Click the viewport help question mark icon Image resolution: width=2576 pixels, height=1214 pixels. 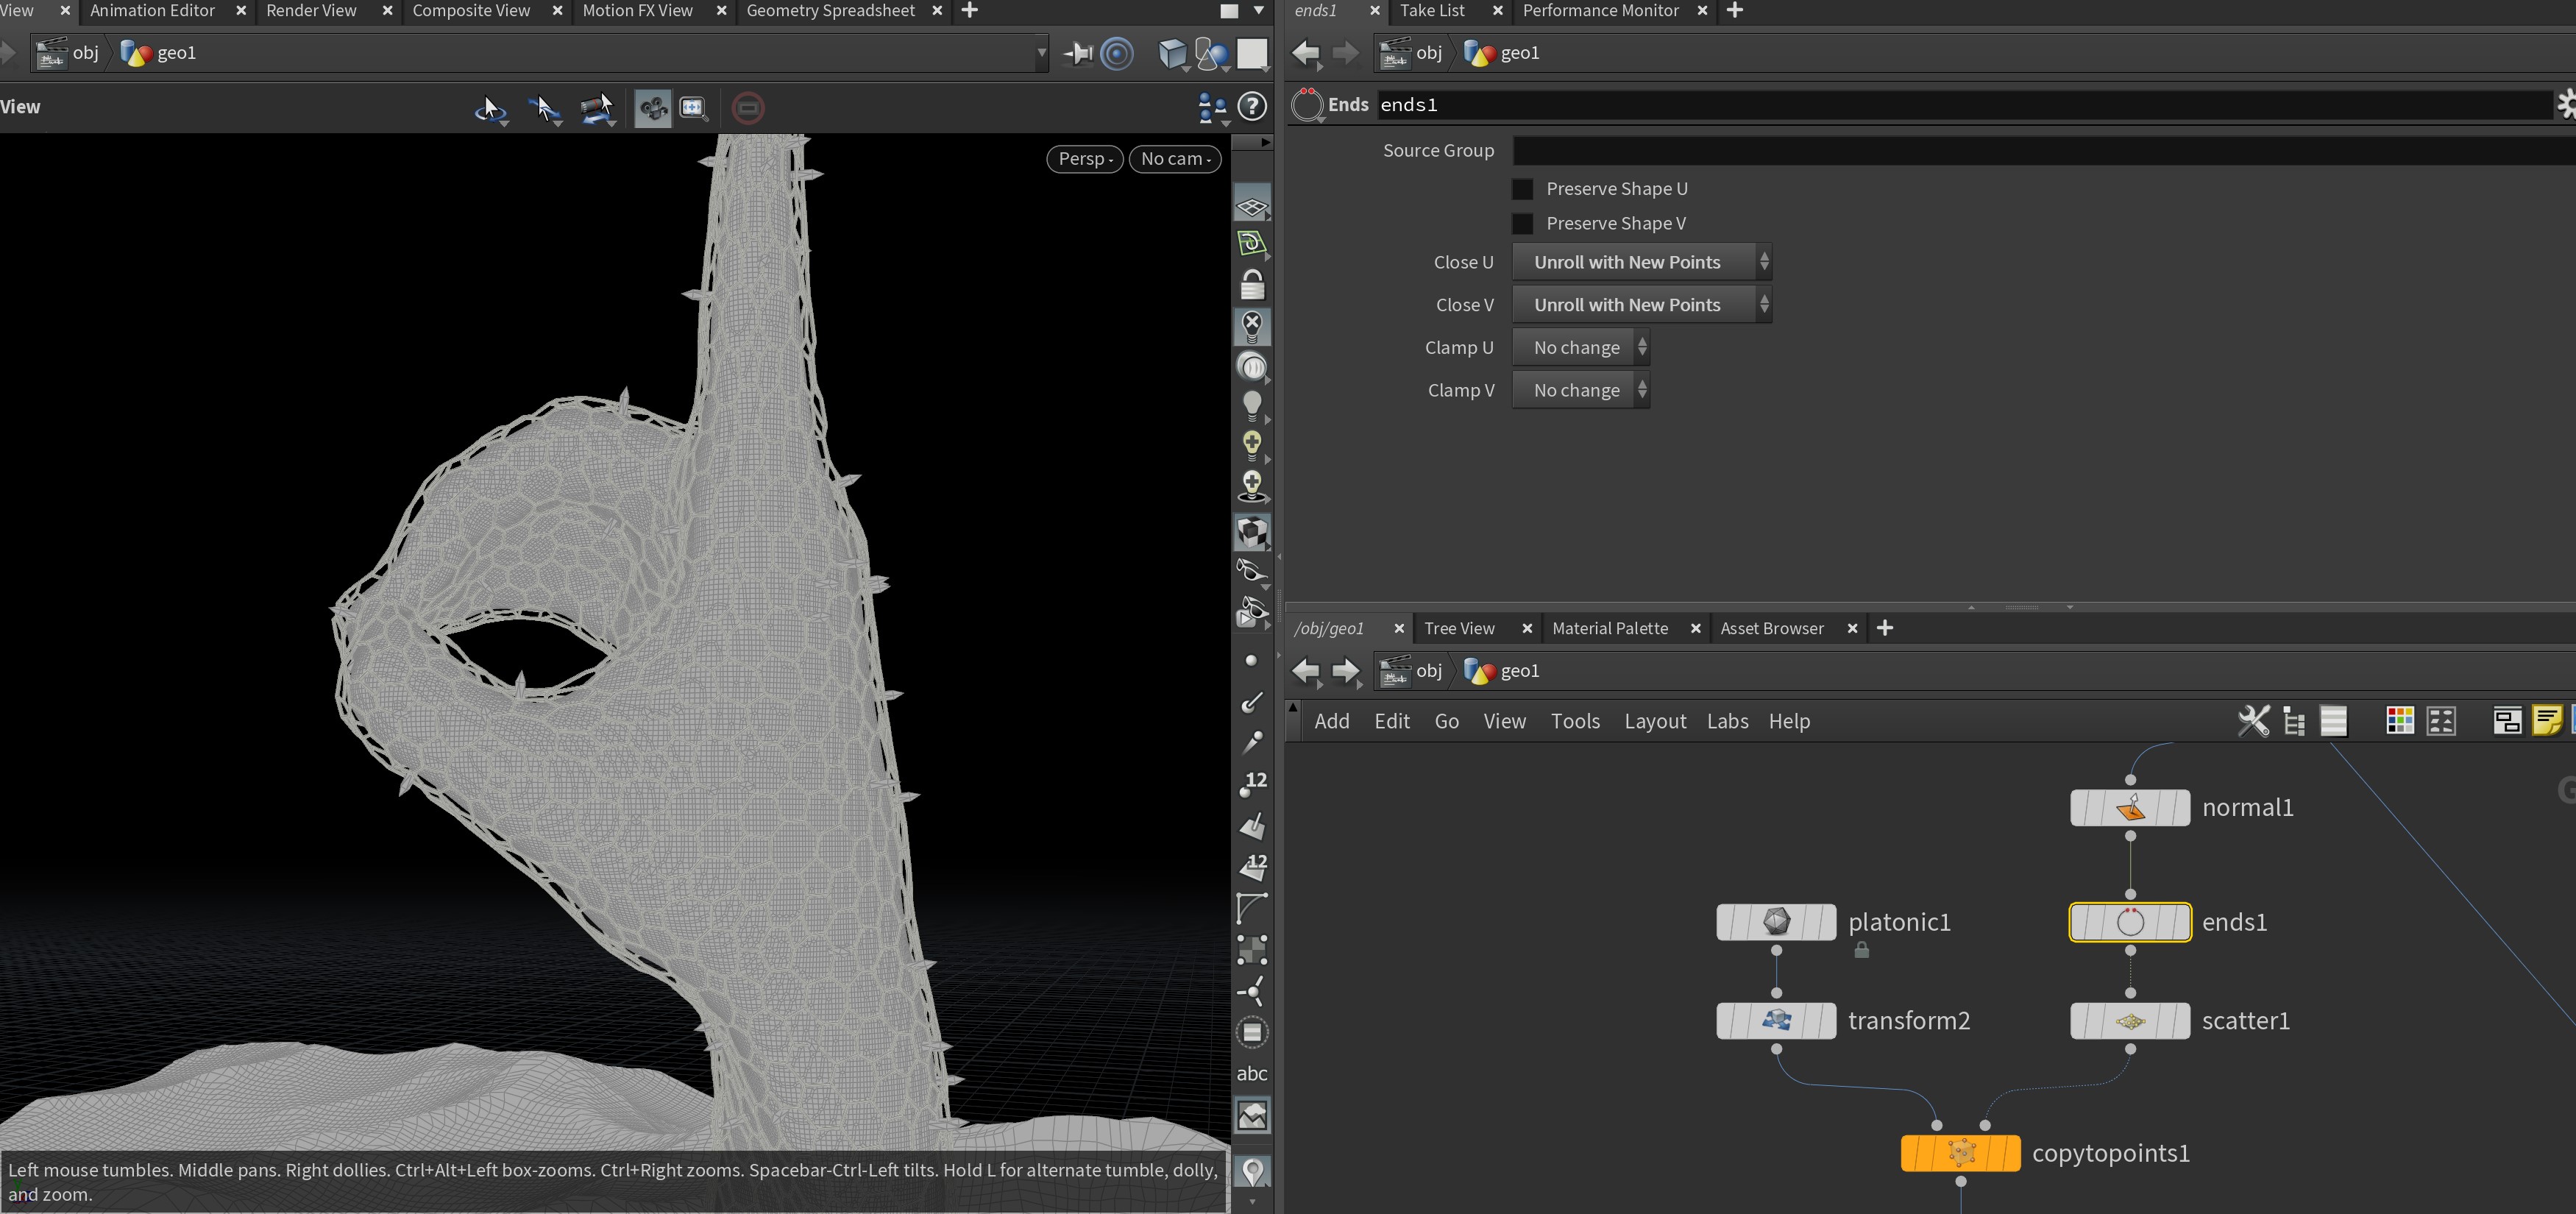pos(1252,107)
